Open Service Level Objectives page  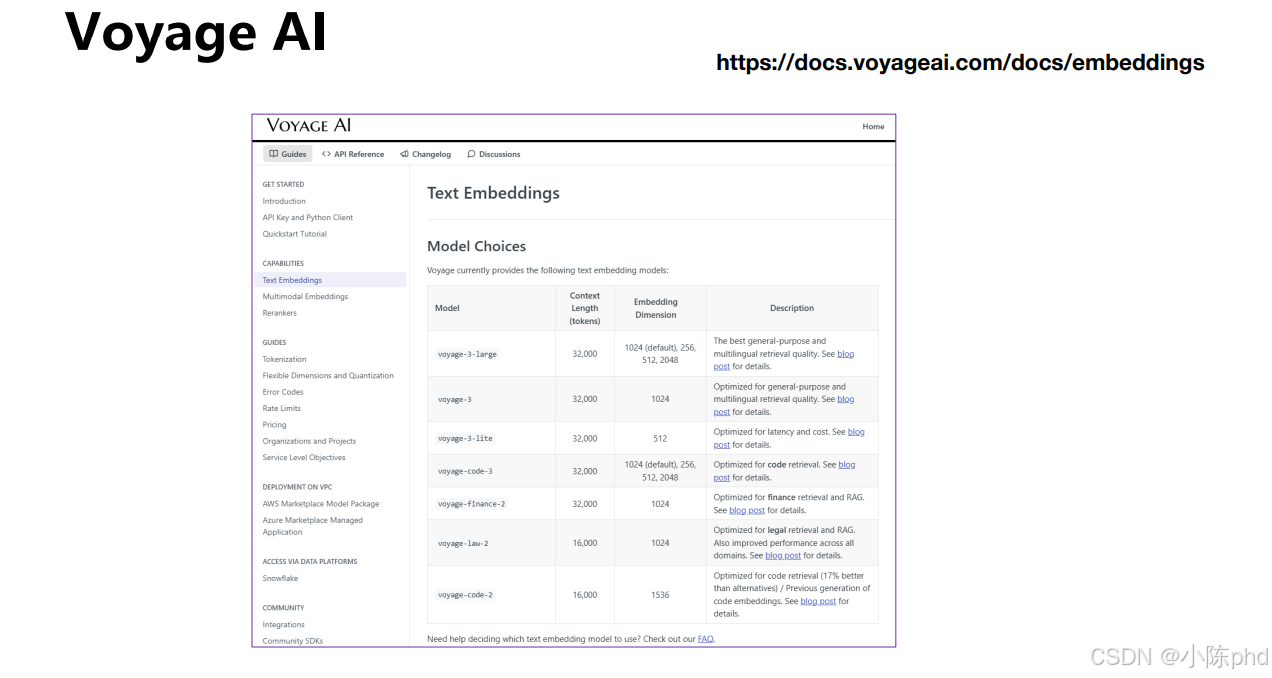click(x=304, y=458)
